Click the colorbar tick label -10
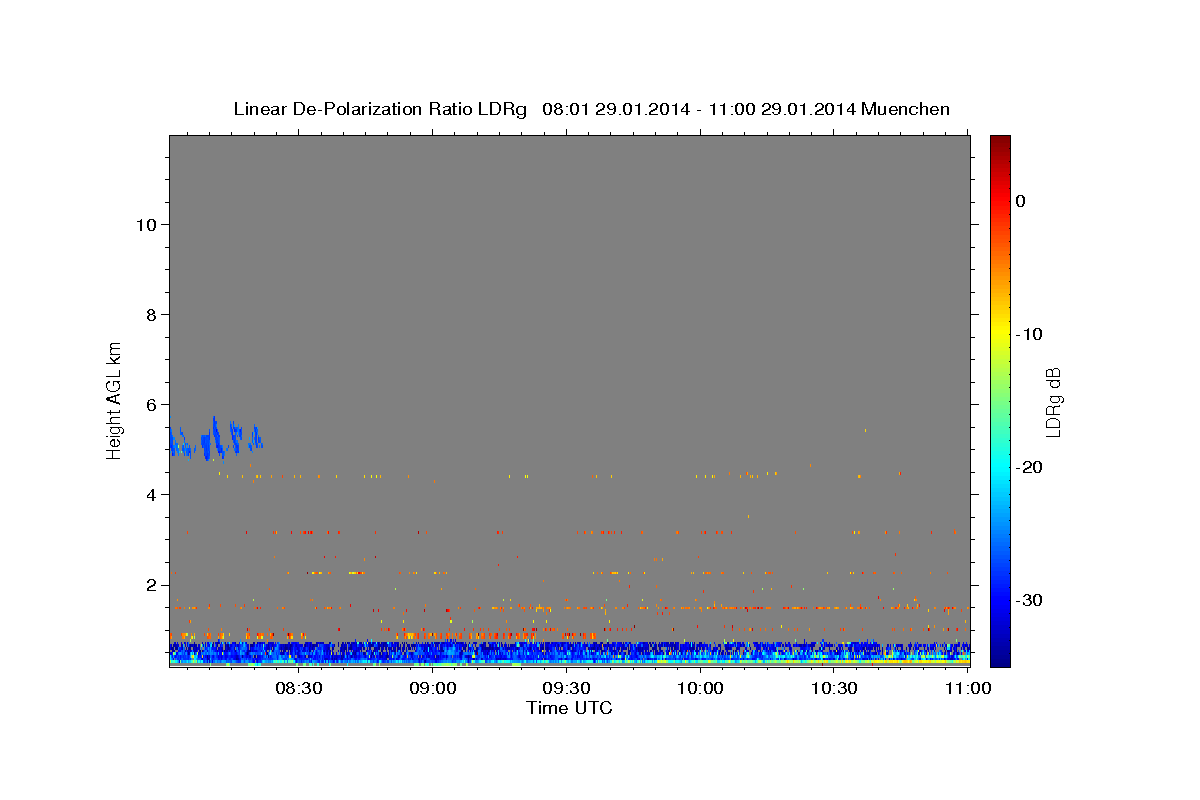This screenshot has height=800, width=1200. click(x=1029, y=334)
